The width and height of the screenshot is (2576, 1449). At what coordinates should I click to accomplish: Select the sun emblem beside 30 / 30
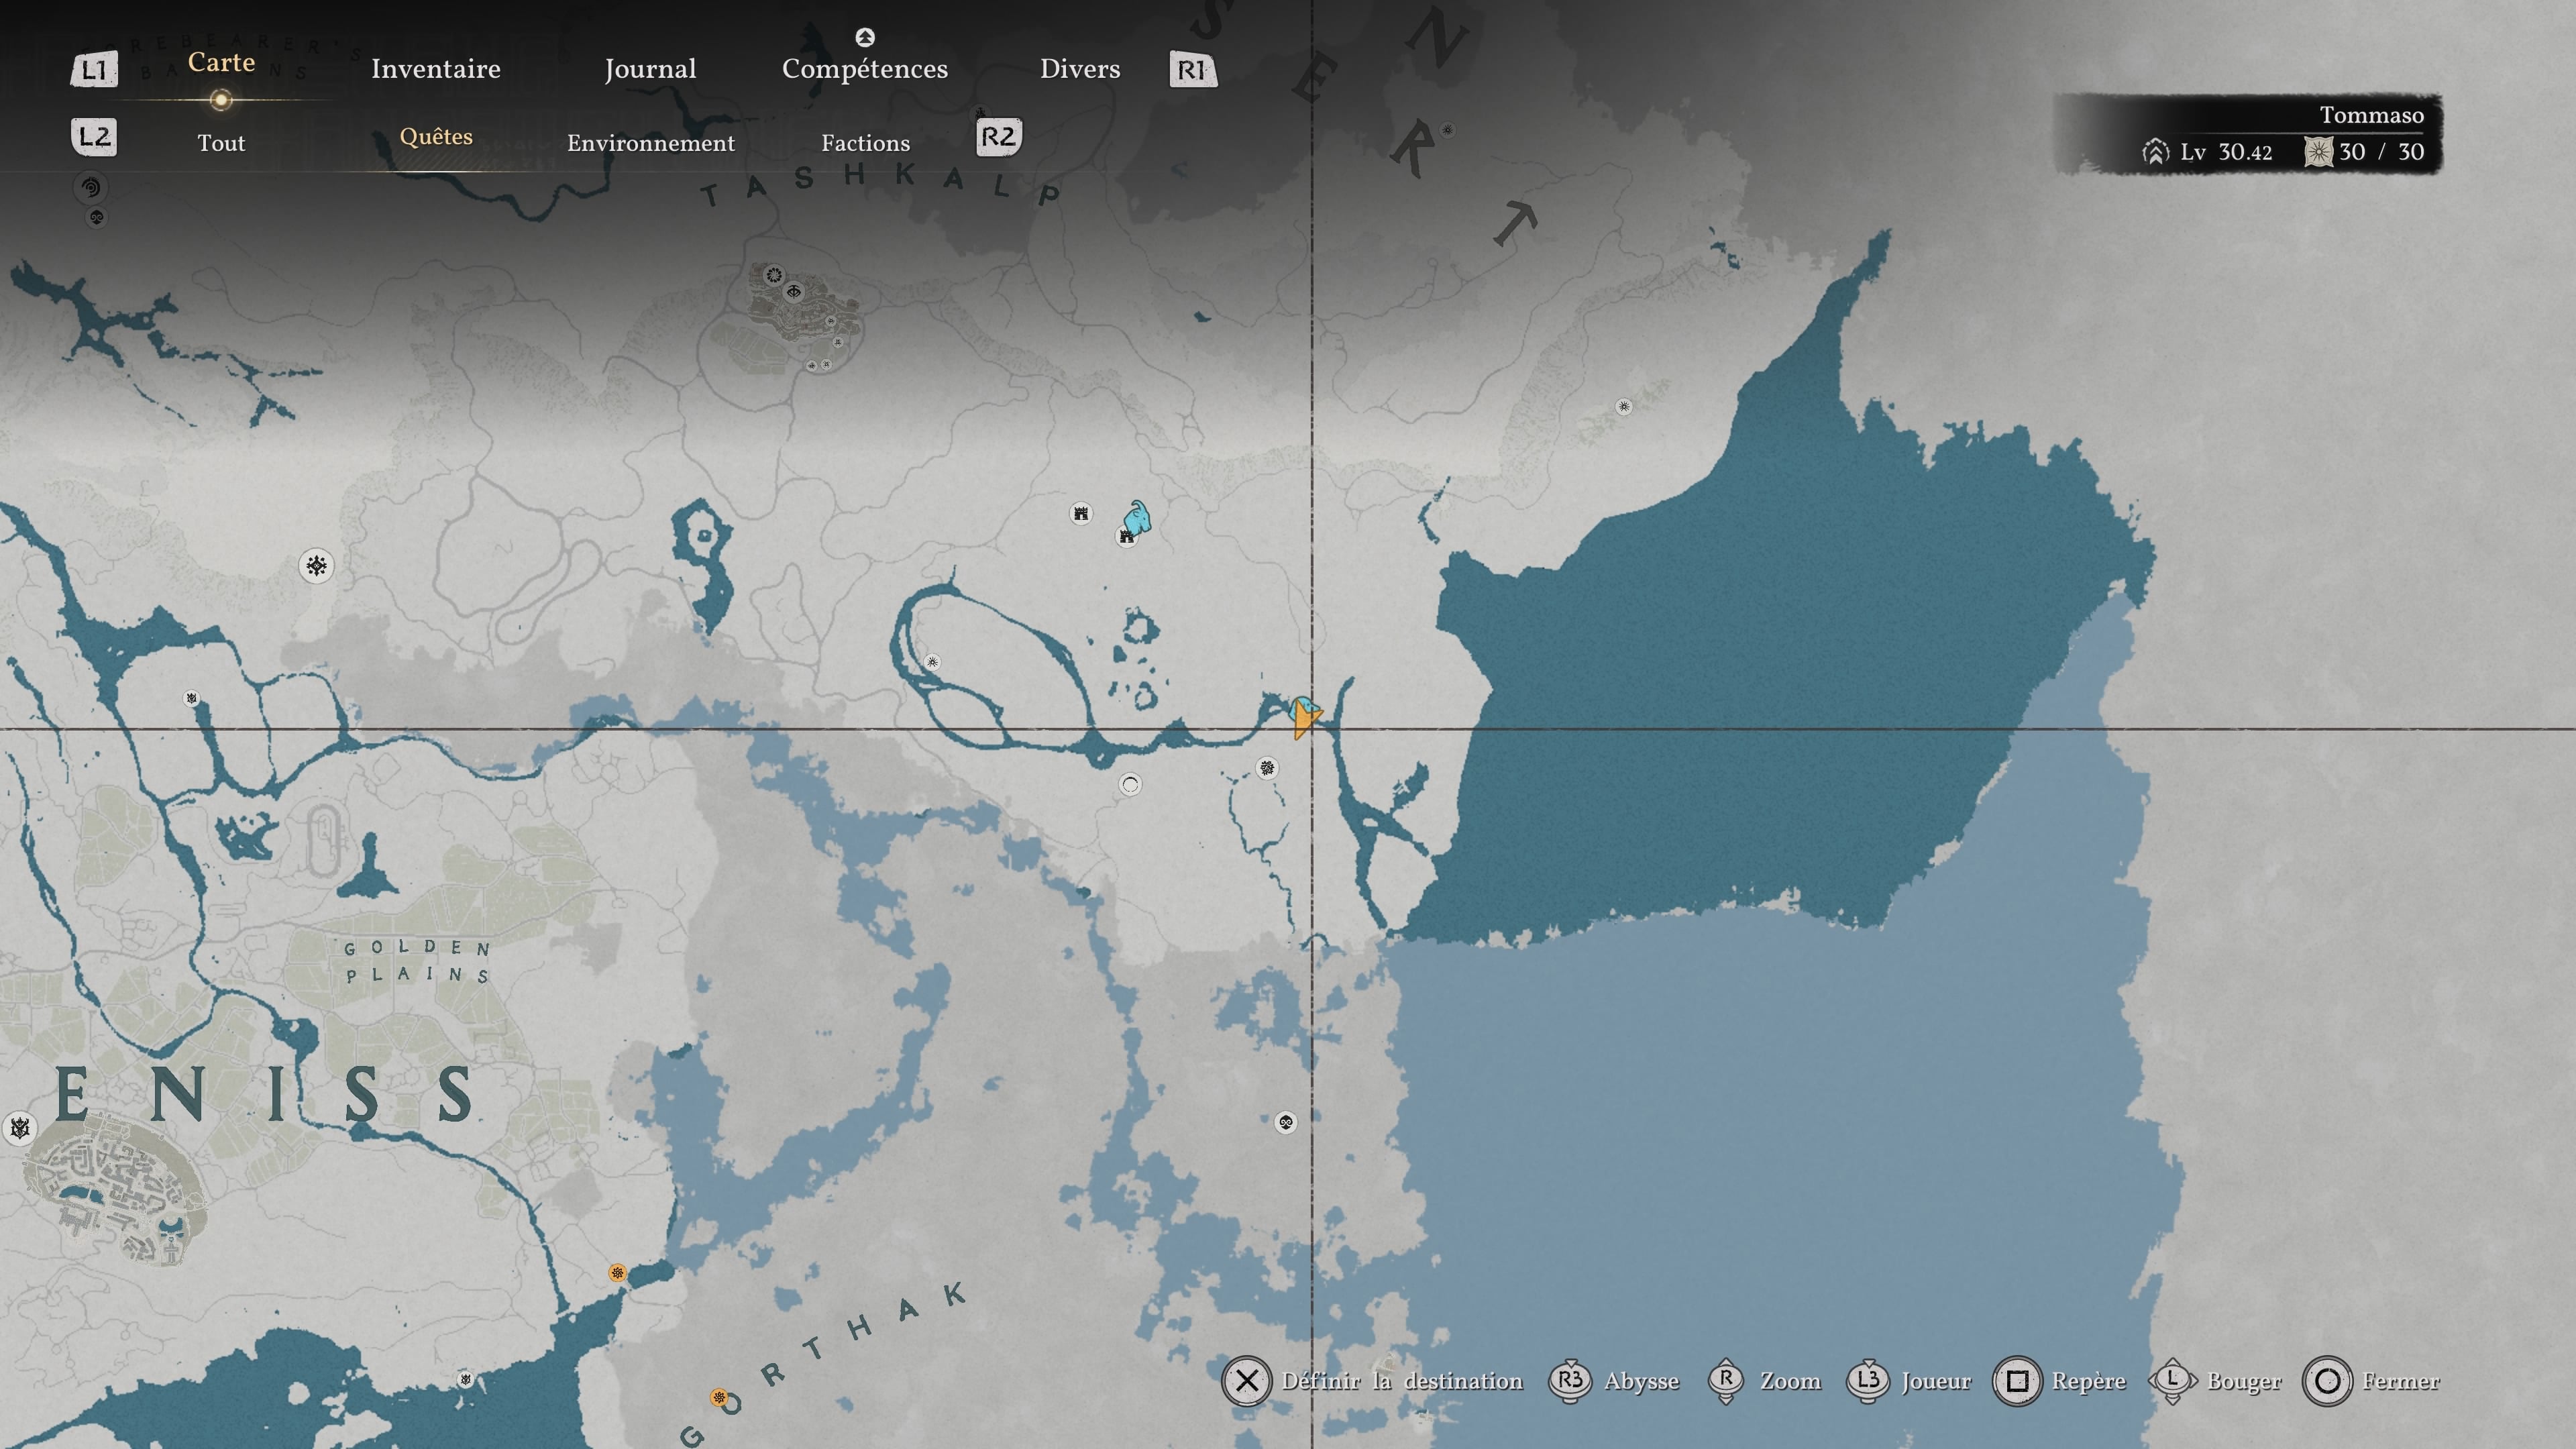click(2318, 152)
